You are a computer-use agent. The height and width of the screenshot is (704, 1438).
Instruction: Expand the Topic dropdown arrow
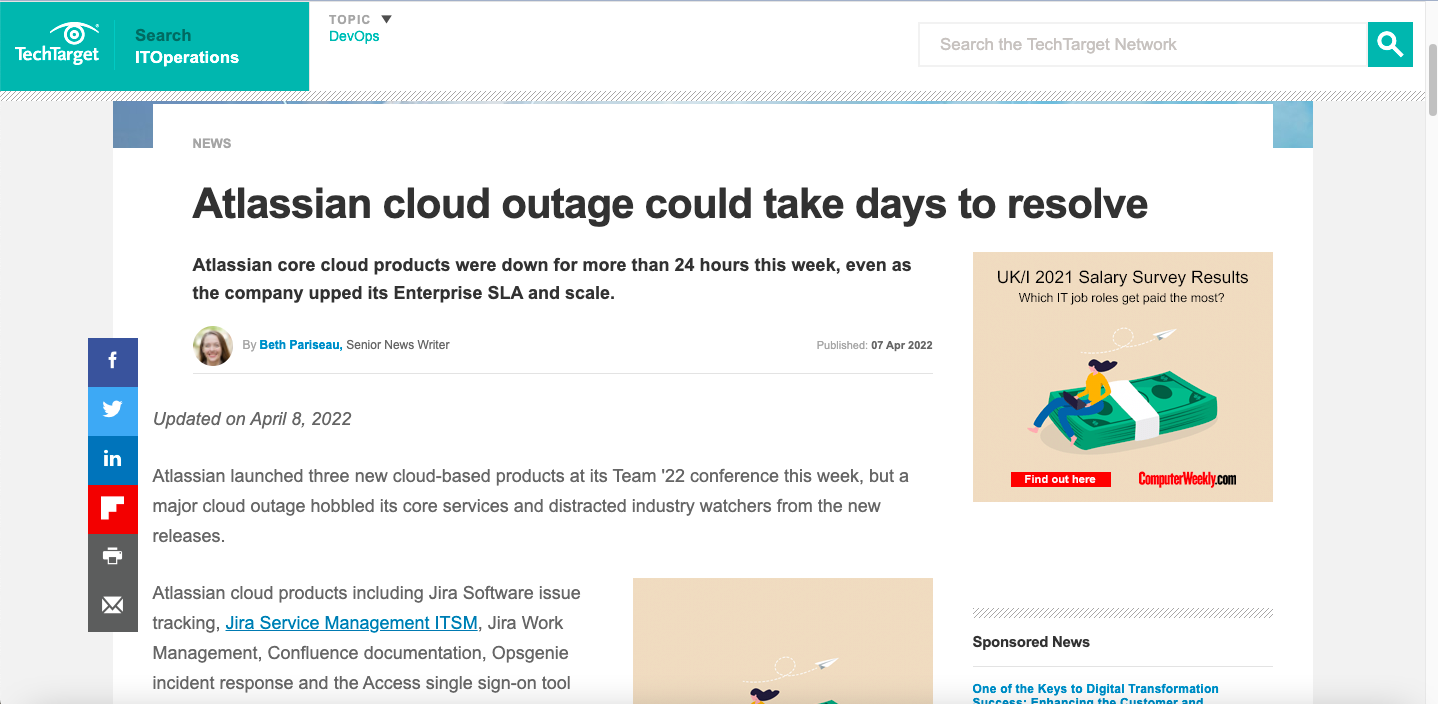click(x=387, y=19)
